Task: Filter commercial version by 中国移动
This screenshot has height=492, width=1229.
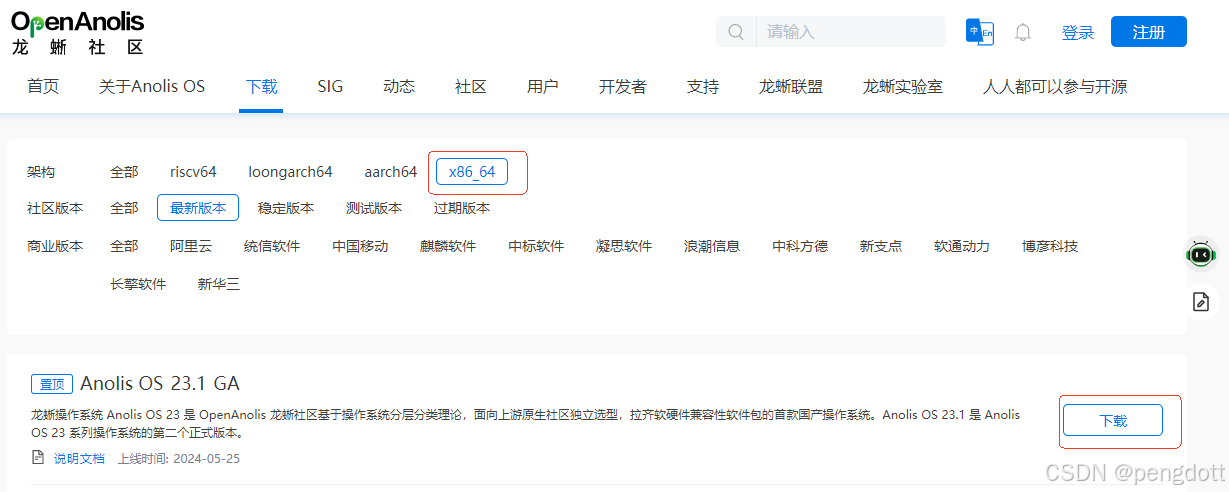Action: tap(360, 246)
